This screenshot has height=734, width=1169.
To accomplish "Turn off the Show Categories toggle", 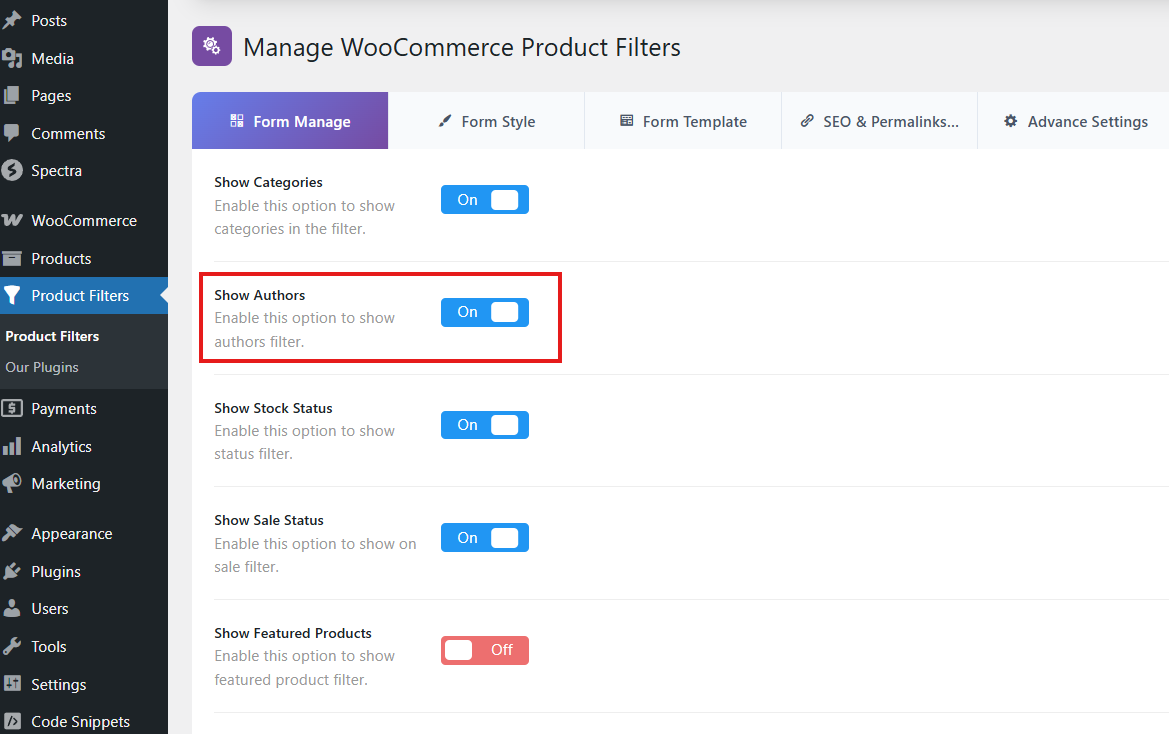I will pyautogui.click(x=485, y=200).
